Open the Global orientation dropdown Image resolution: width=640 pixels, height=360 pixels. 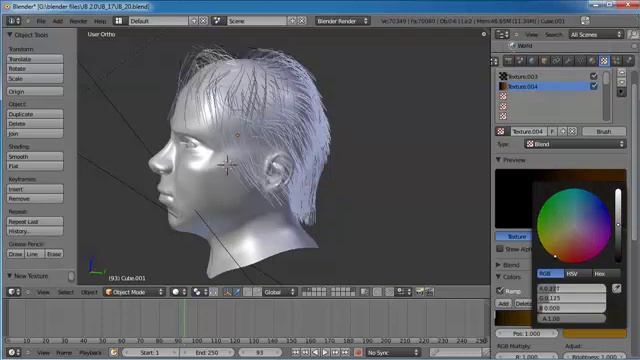tap(280, 292)
